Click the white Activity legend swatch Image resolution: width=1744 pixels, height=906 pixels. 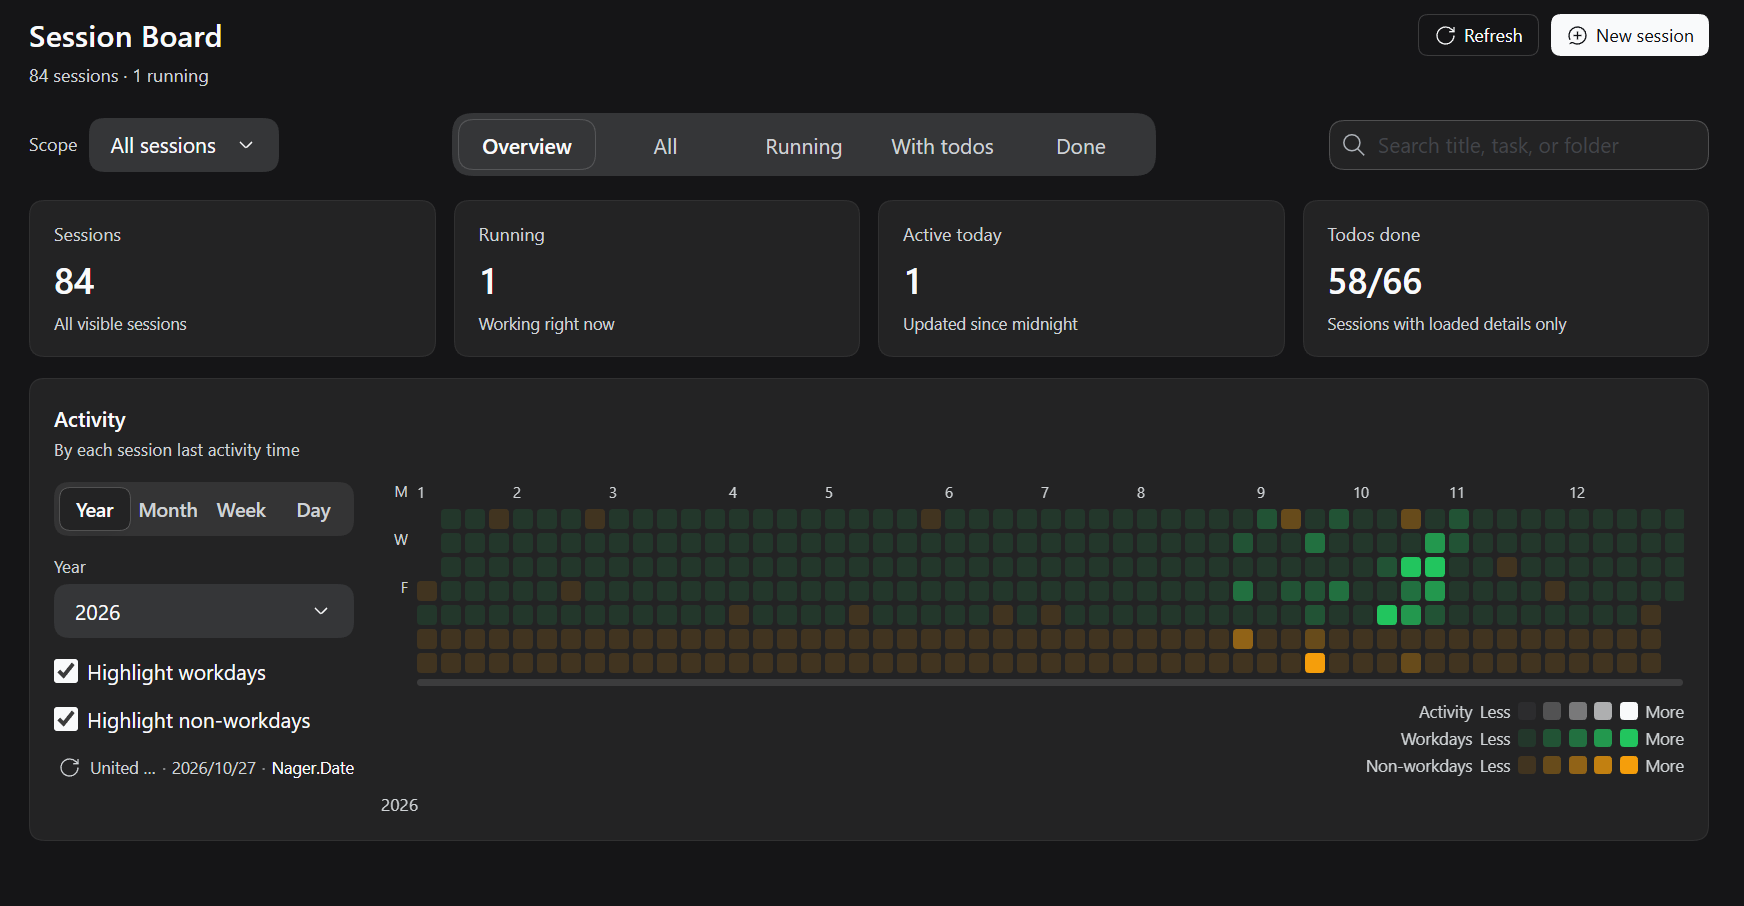tap(1629, 711)
